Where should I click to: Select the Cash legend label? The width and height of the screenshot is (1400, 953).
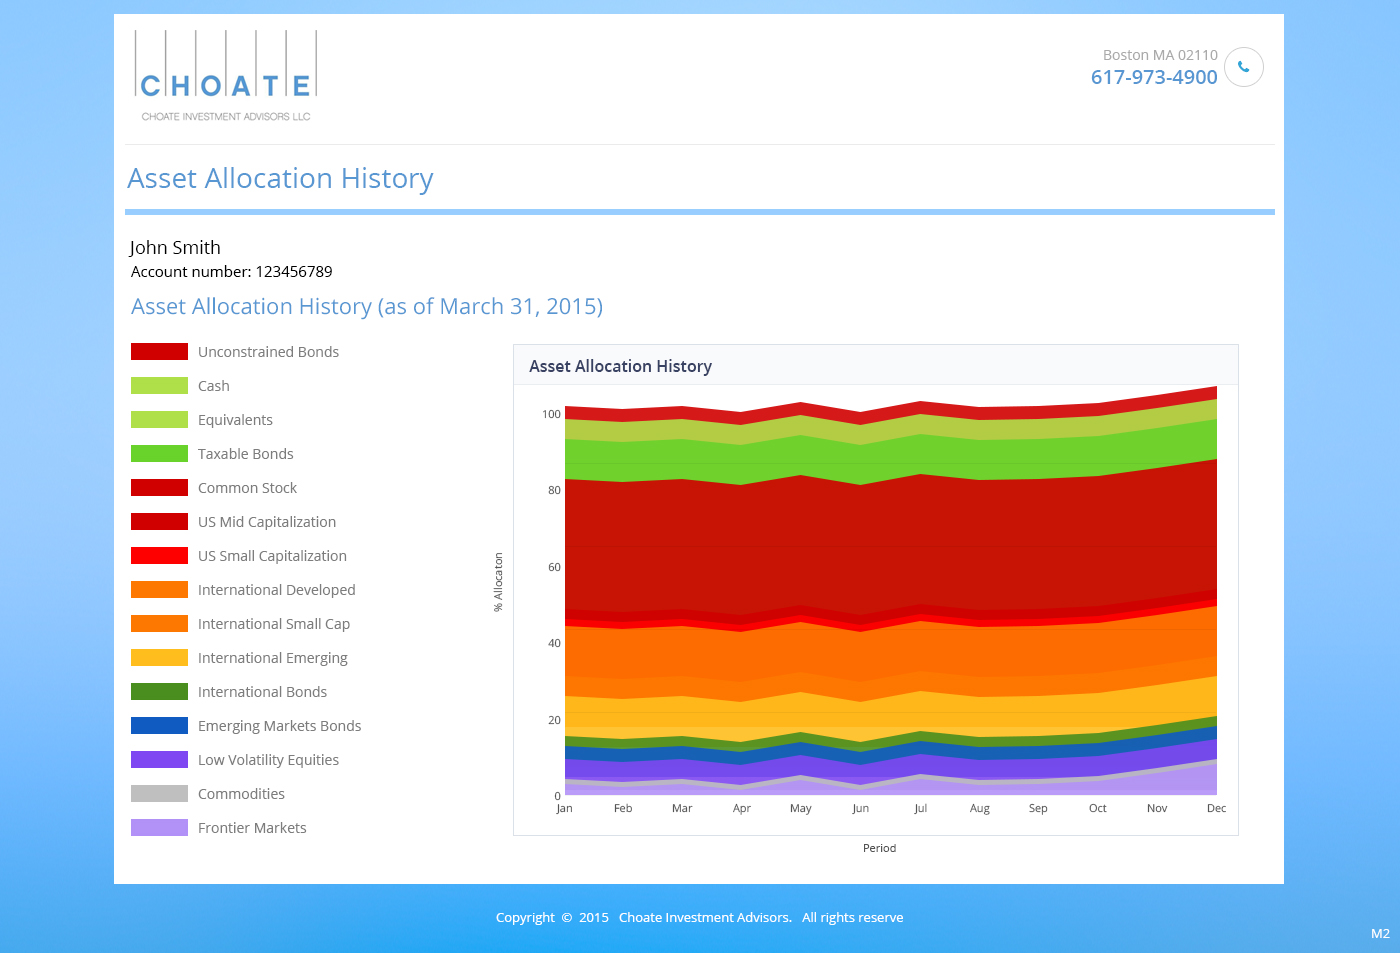pyautogui.click(x=214, y=386)
